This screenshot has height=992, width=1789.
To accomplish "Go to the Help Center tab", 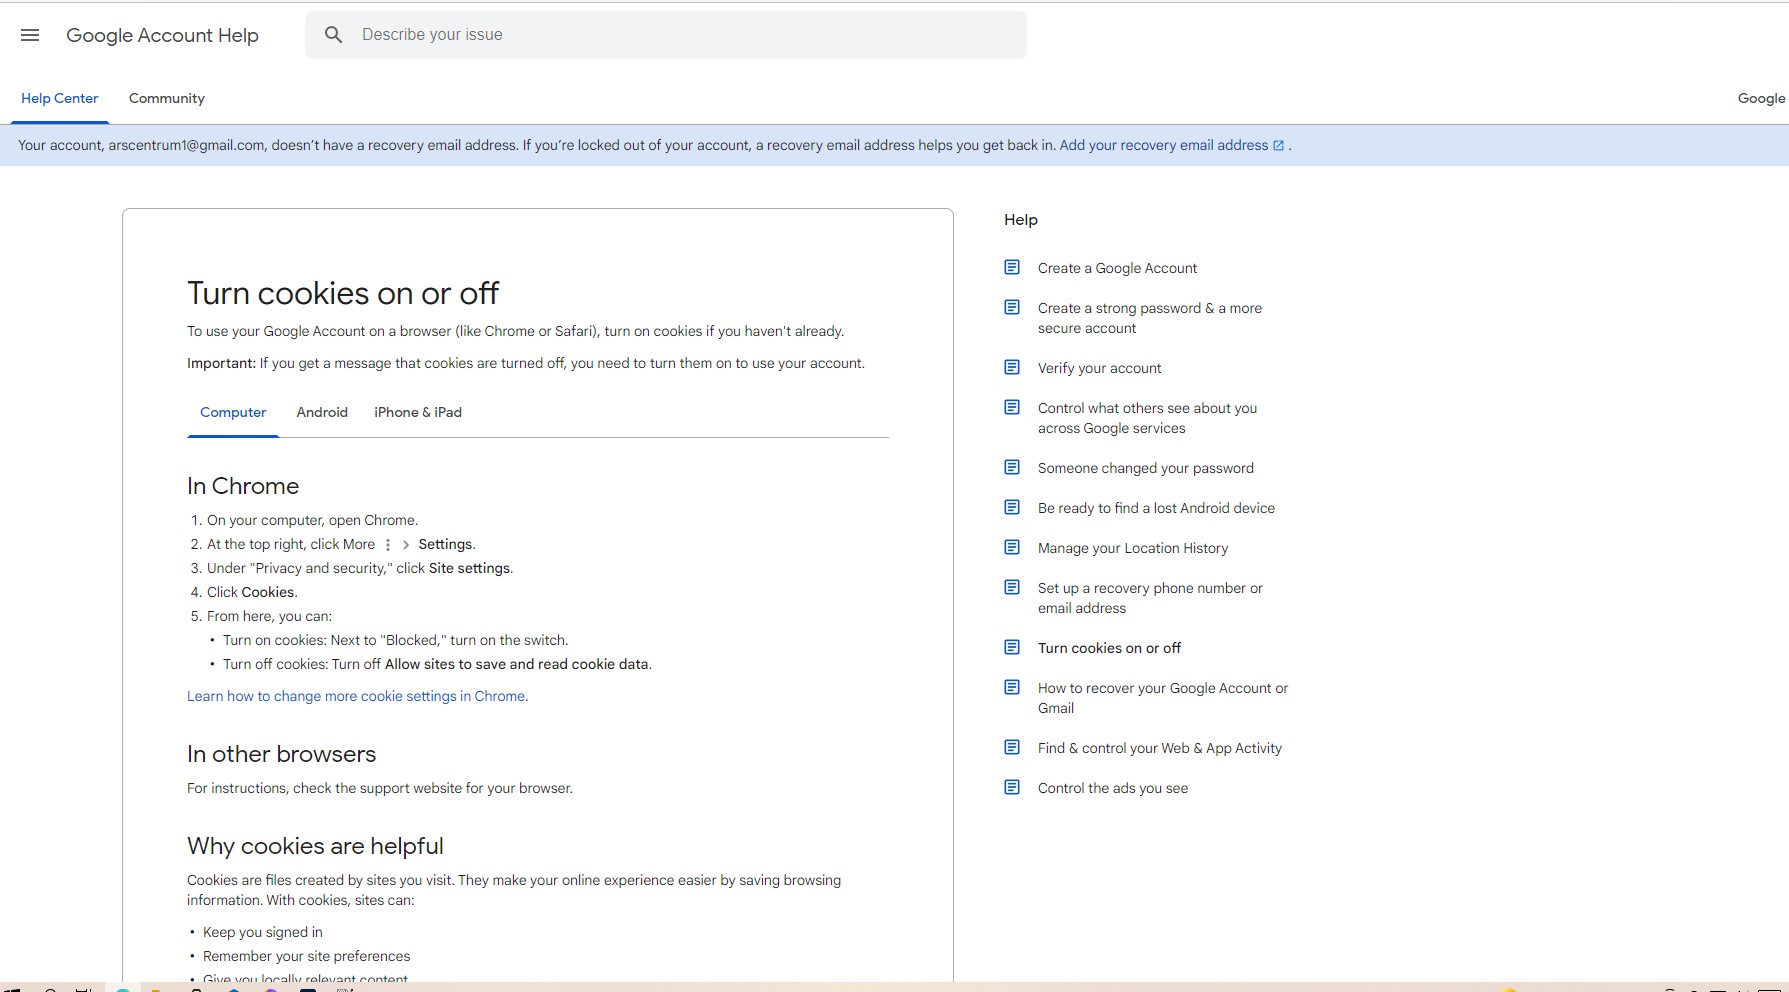I will coord(60,98).
